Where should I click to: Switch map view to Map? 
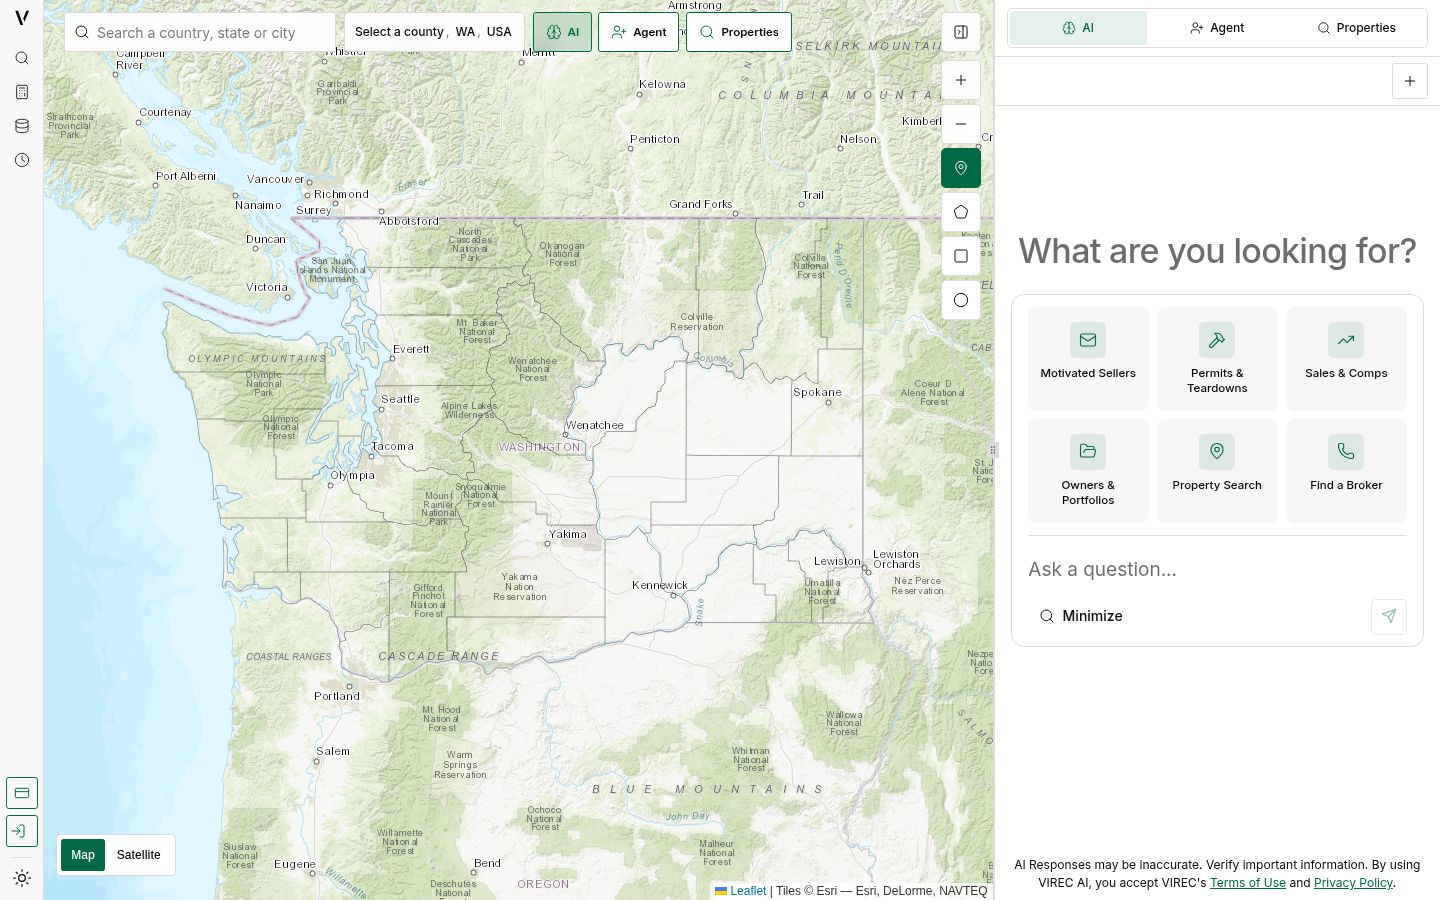coord(83,855)
